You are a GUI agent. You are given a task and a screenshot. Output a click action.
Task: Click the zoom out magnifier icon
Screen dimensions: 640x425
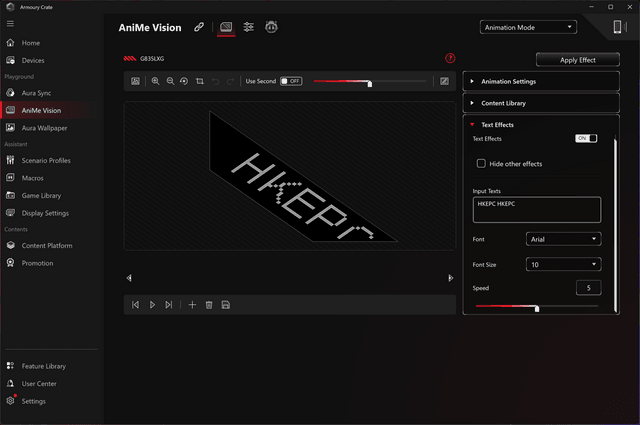click(x=170, y=81)
